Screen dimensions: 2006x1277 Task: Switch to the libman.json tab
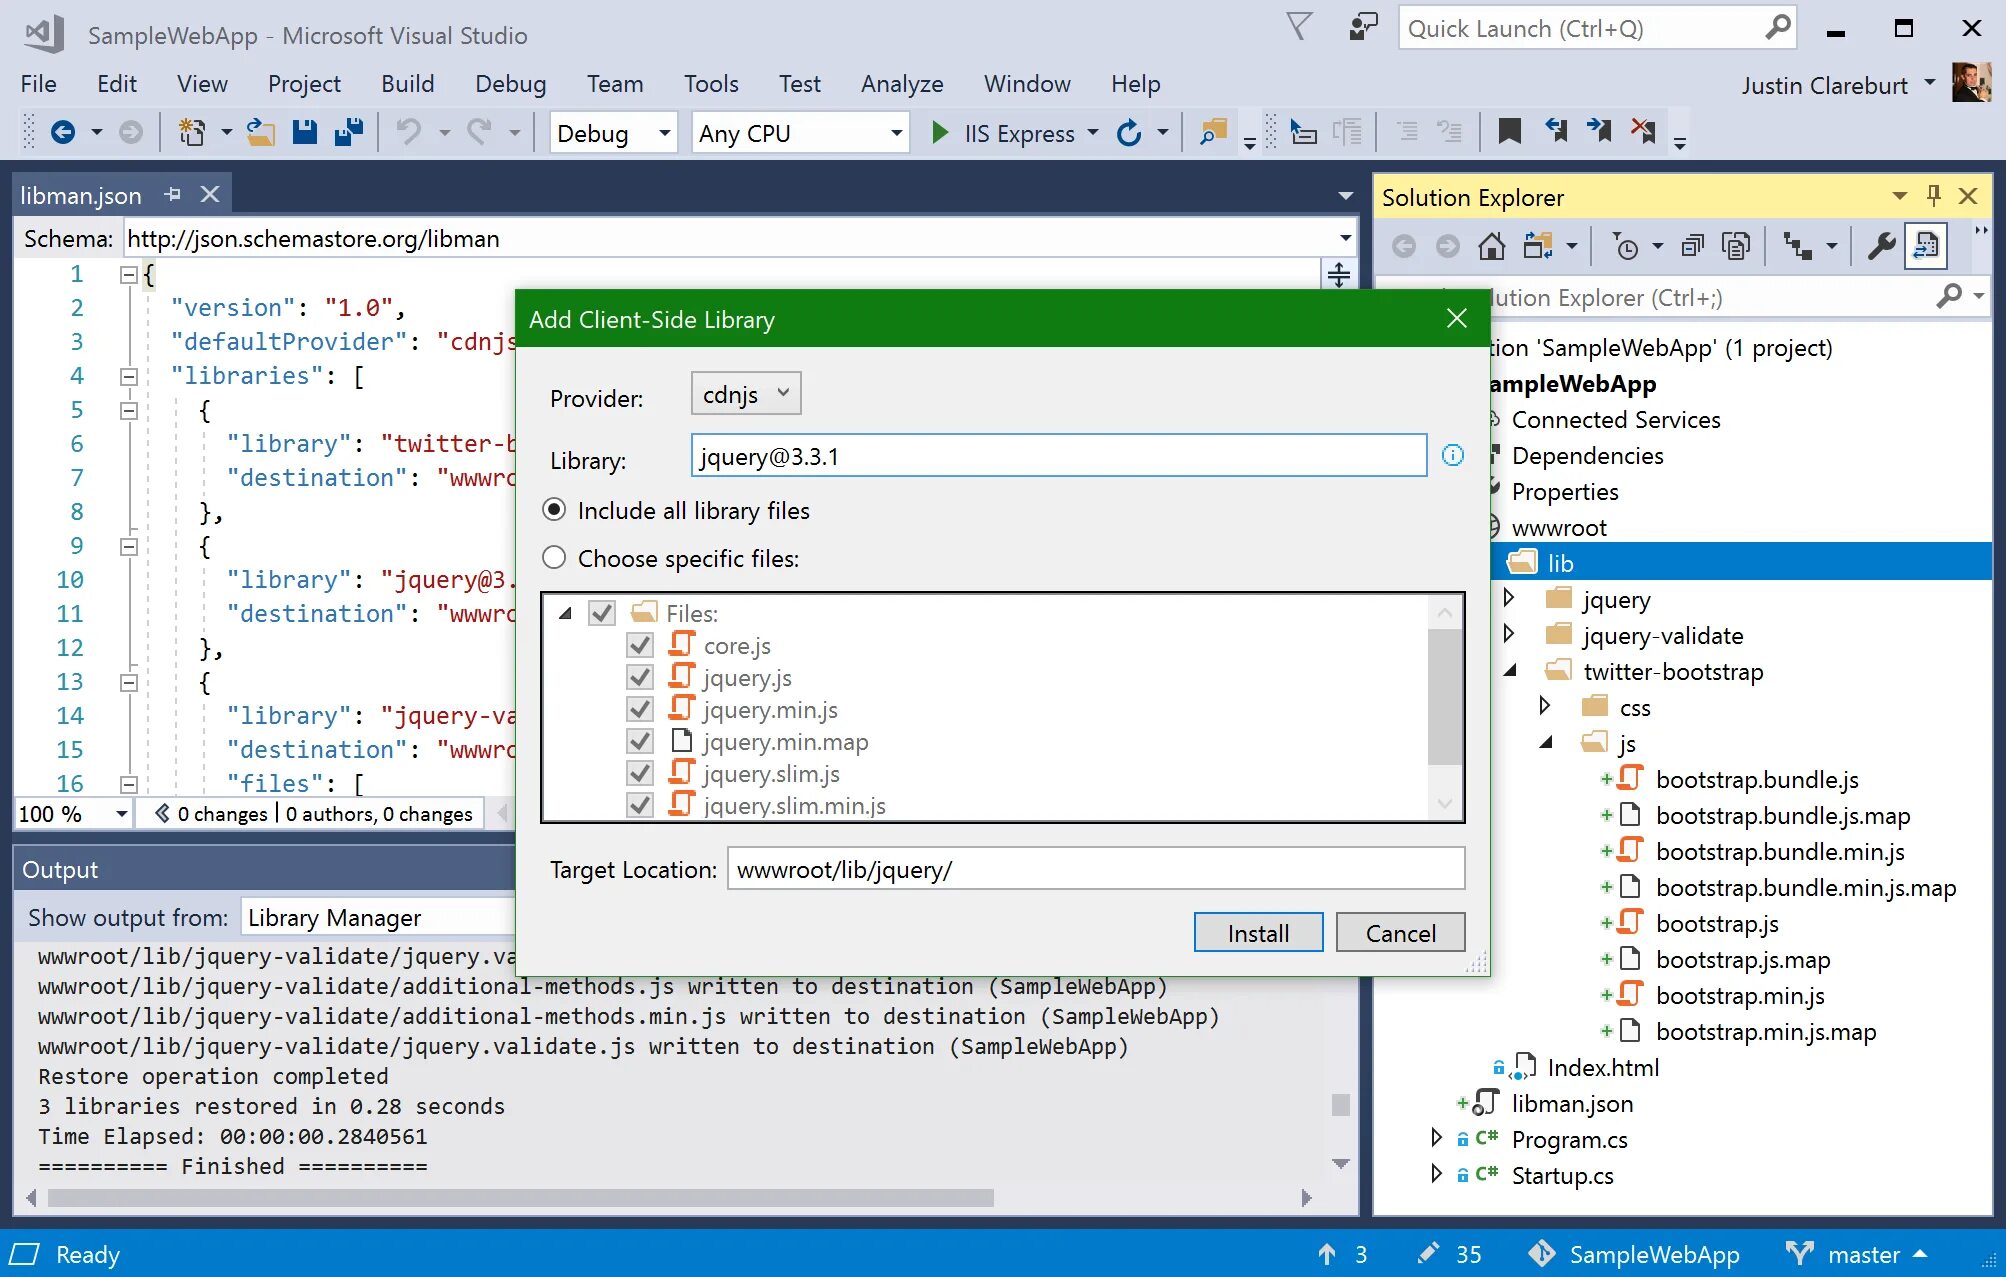[x=81, y=196]
